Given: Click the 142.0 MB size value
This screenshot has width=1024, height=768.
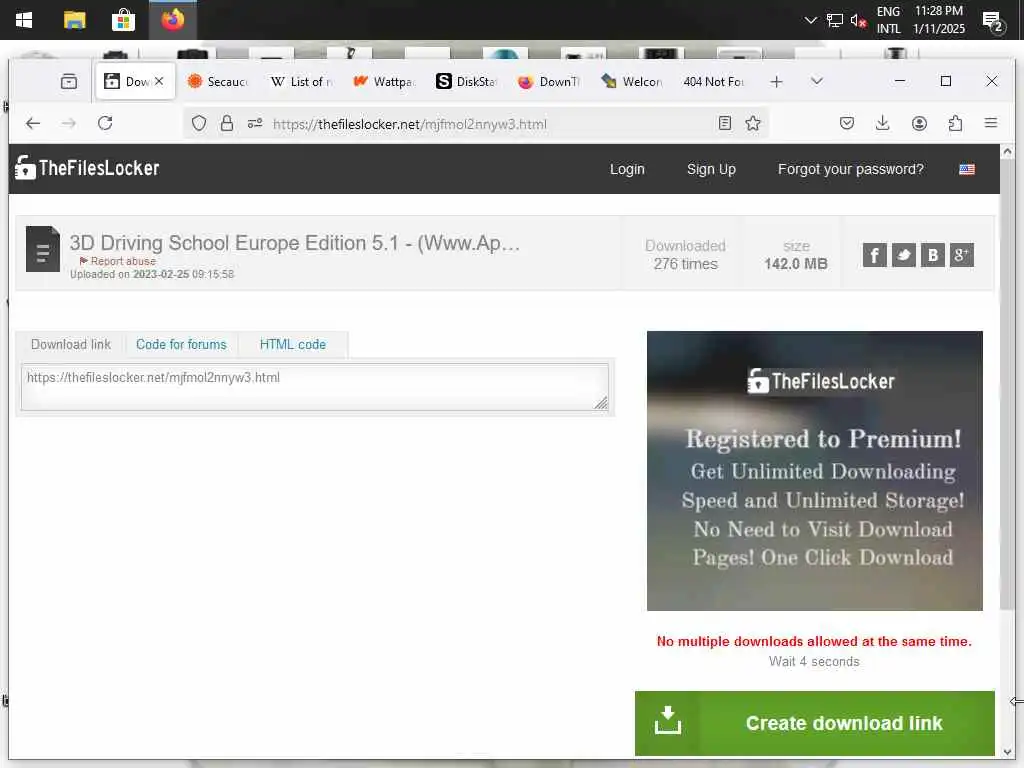Looking at the screenshot, I should tap(795, 264).
